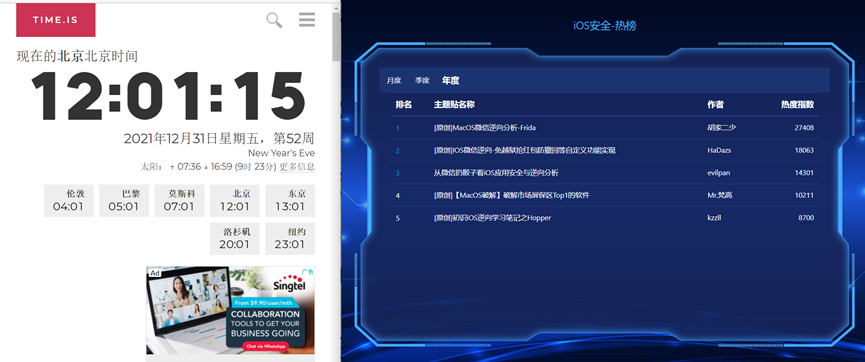Select the 12:01:15 main clock display
Image resolution: width=865 pixels, height=362 pixels.
(168, 97)
